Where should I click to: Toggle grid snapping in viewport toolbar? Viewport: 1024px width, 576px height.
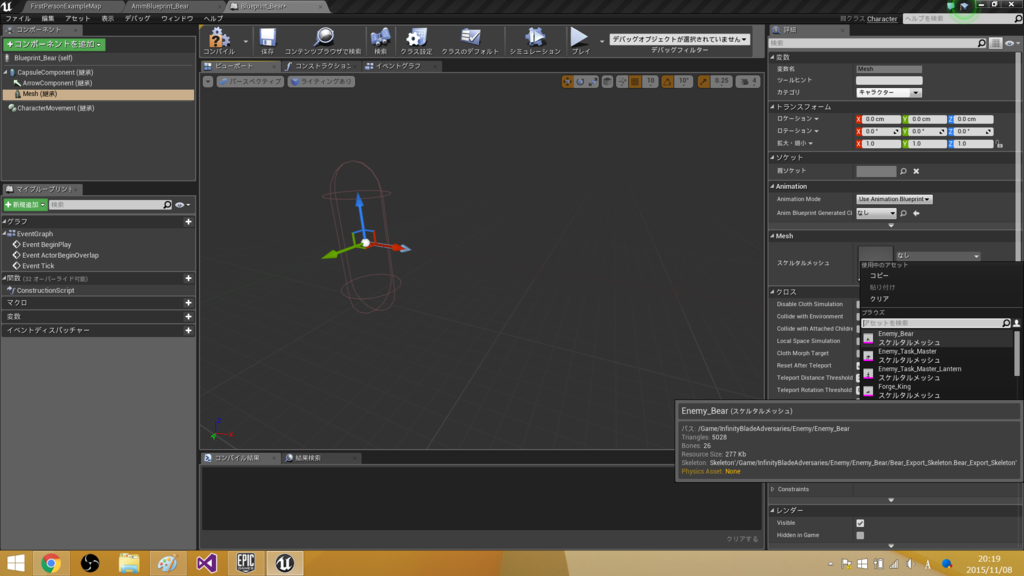[x=635, y=82]
